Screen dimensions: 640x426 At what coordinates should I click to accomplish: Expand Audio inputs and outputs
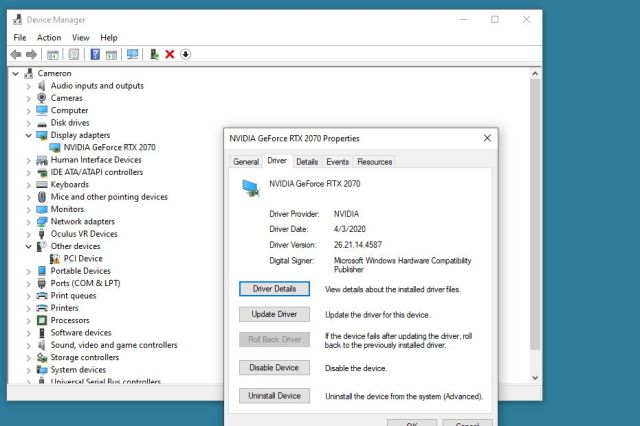point(29,87)
